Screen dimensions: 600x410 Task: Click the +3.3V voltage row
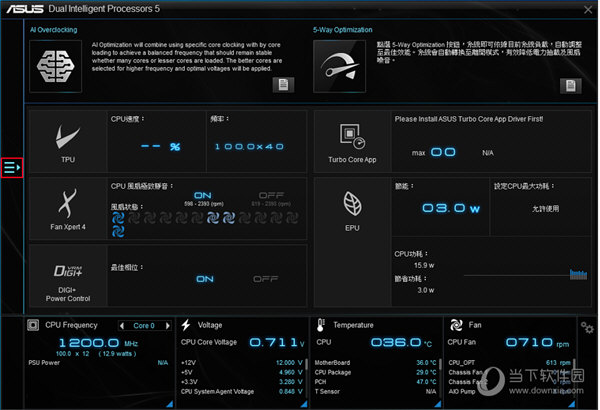[x=242, y=382]
